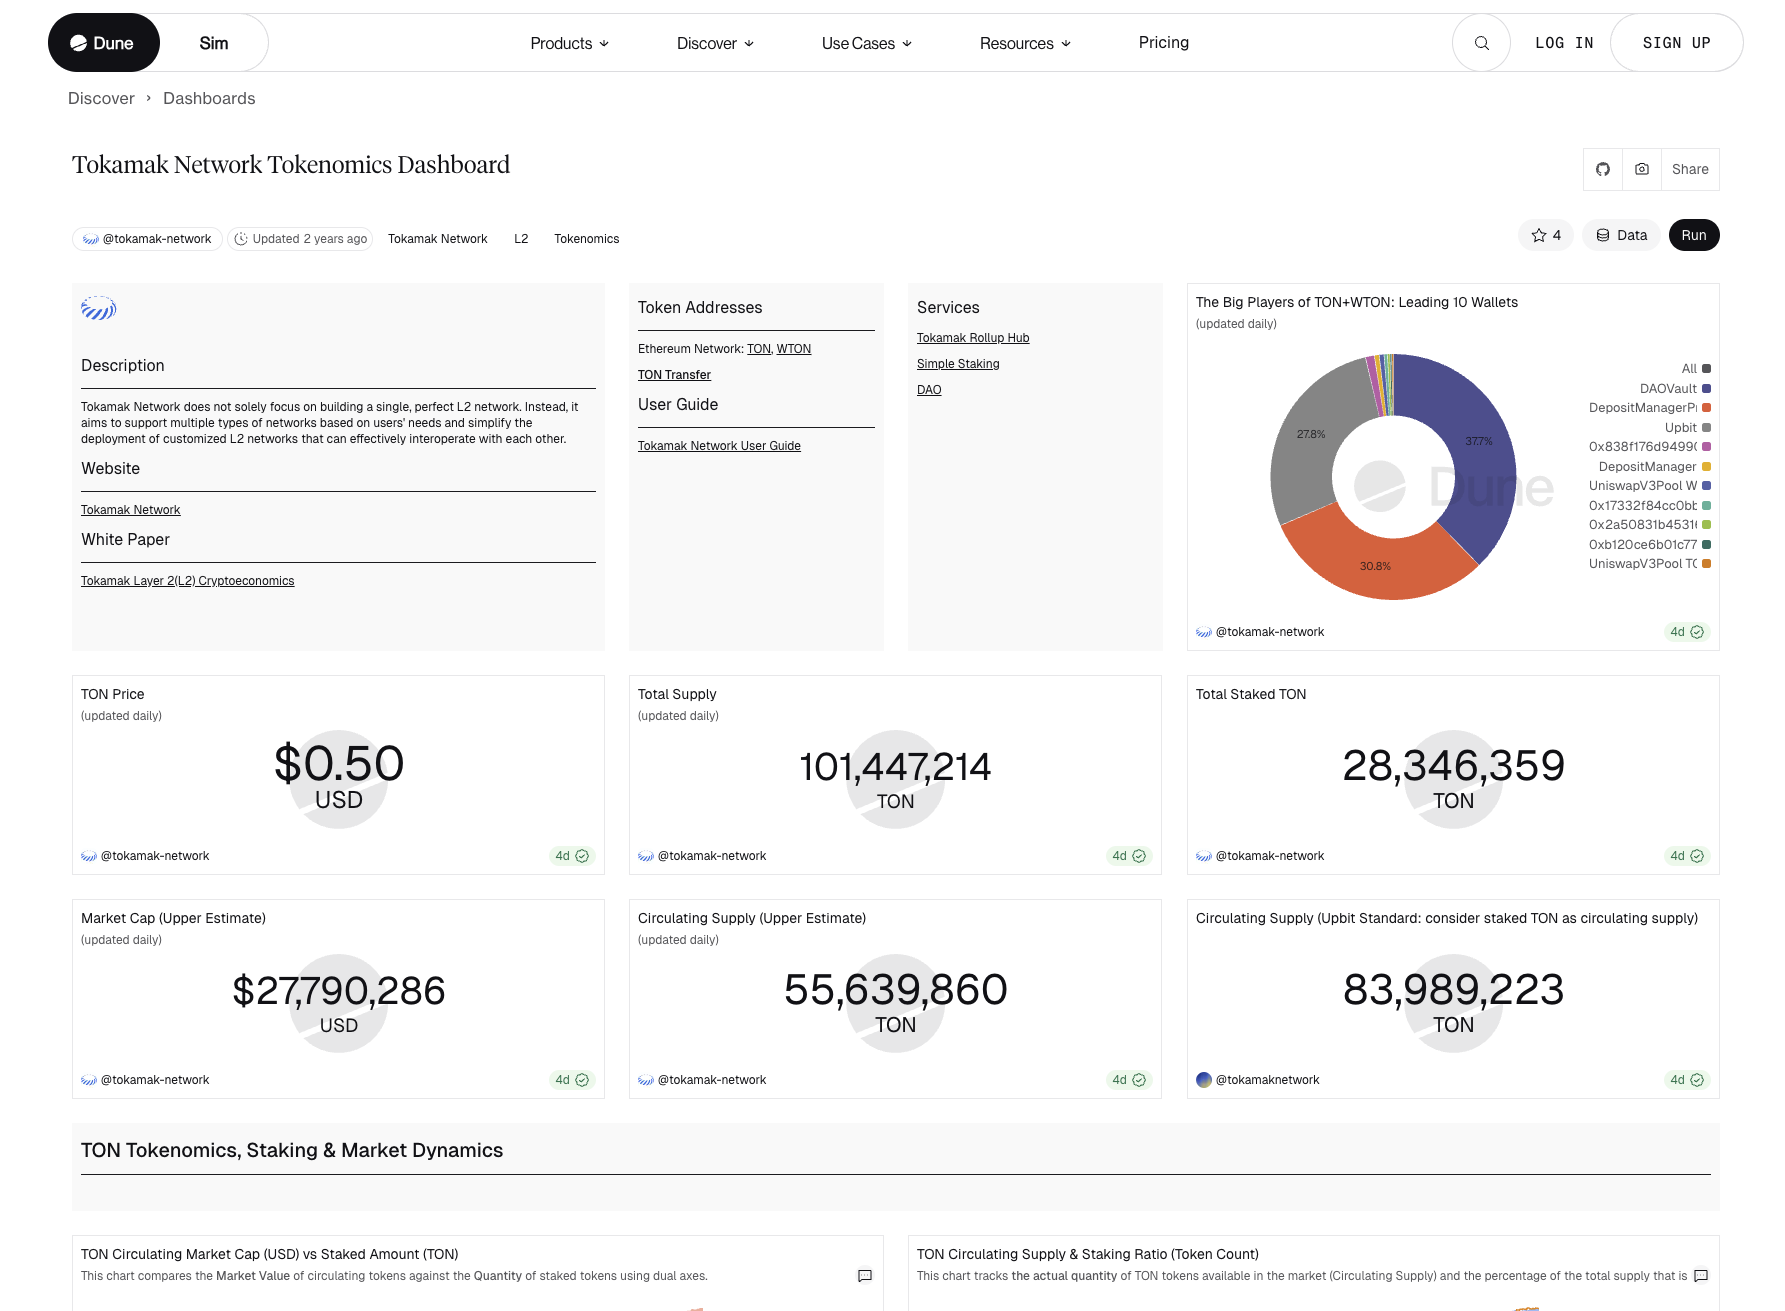Open the Tokamak Rollup Hub link

973,338
